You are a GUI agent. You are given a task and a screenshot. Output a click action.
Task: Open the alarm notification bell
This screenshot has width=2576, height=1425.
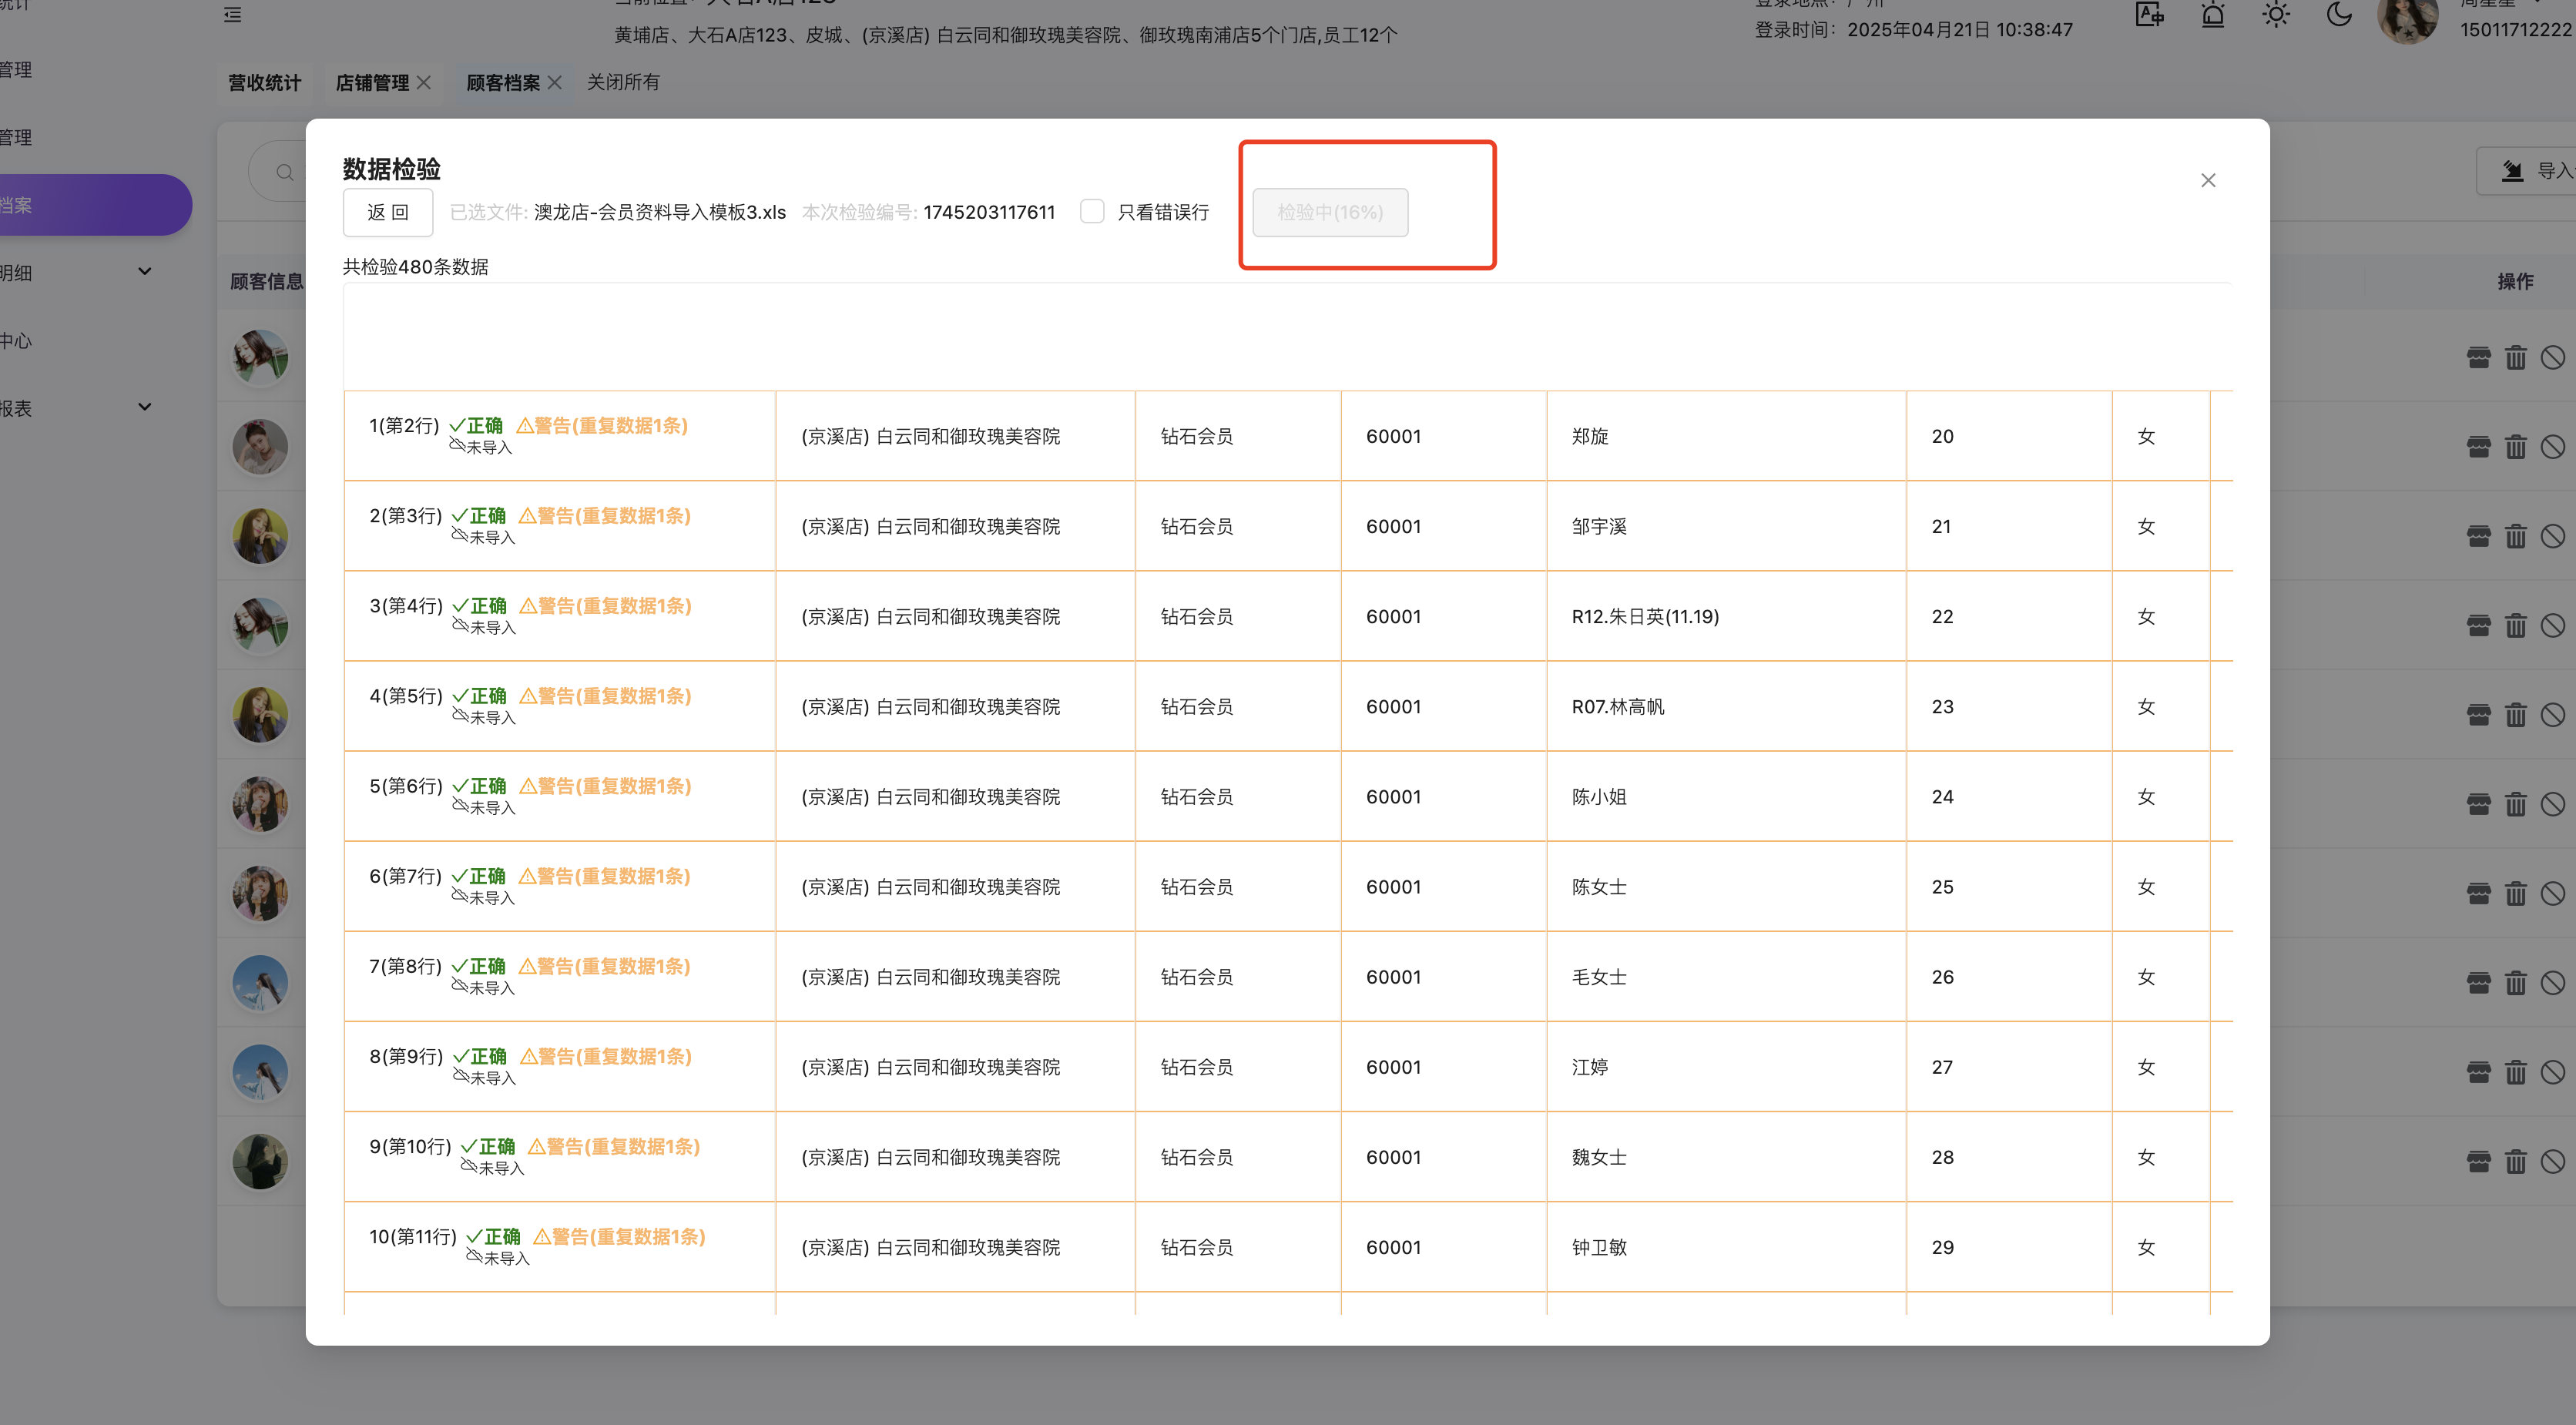tap(2213, 15)
